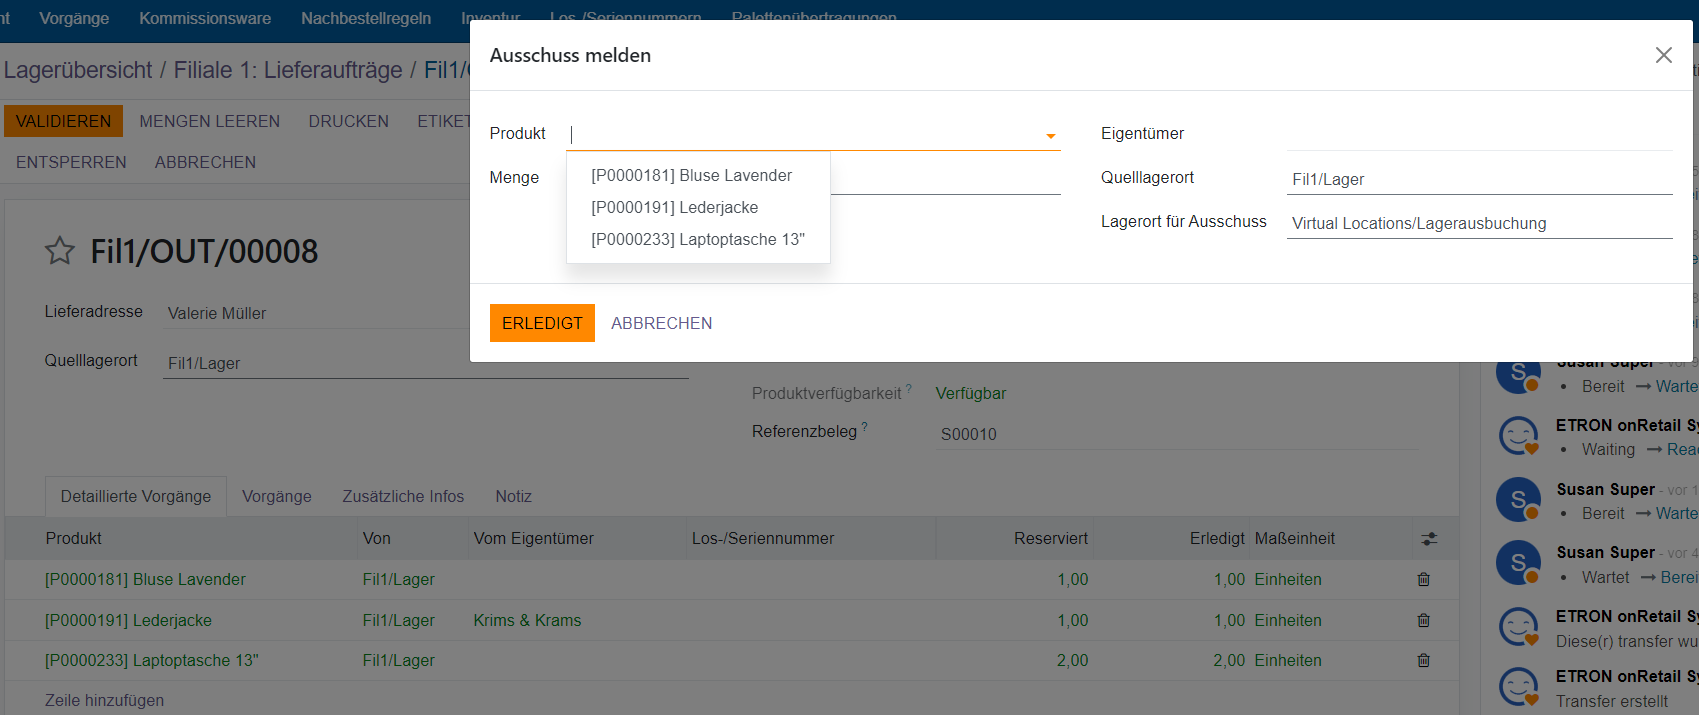
Task: Click the Produktverfügbarkeit help question mark
Action: pos(909,389)
